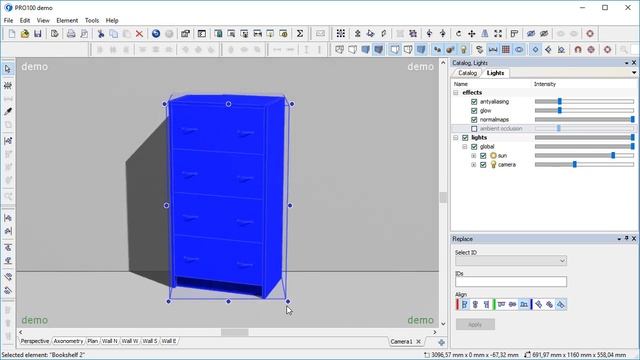Open the Catalog, Lights panel menu arrow
640x360 pixels.
[x=627, y=63]
